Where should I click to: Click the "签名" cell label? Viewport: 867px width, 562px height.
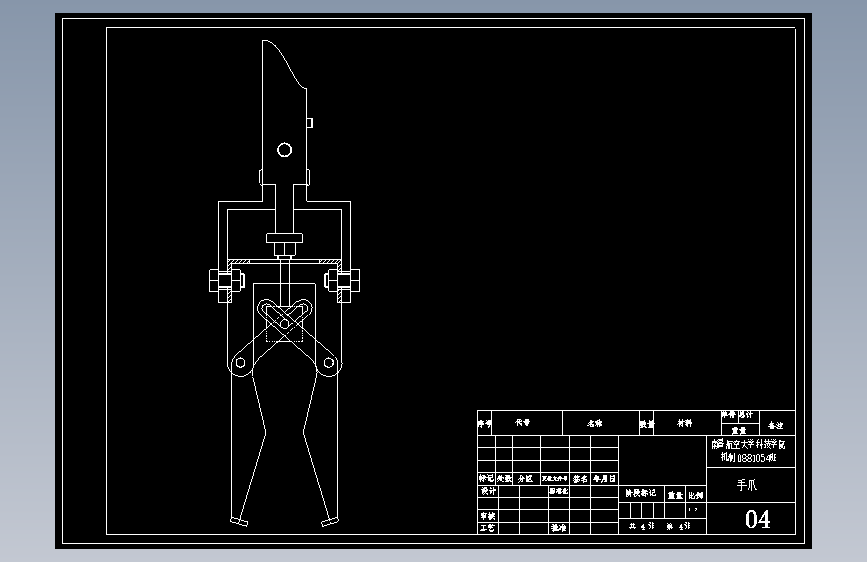[x=580, y=479]
